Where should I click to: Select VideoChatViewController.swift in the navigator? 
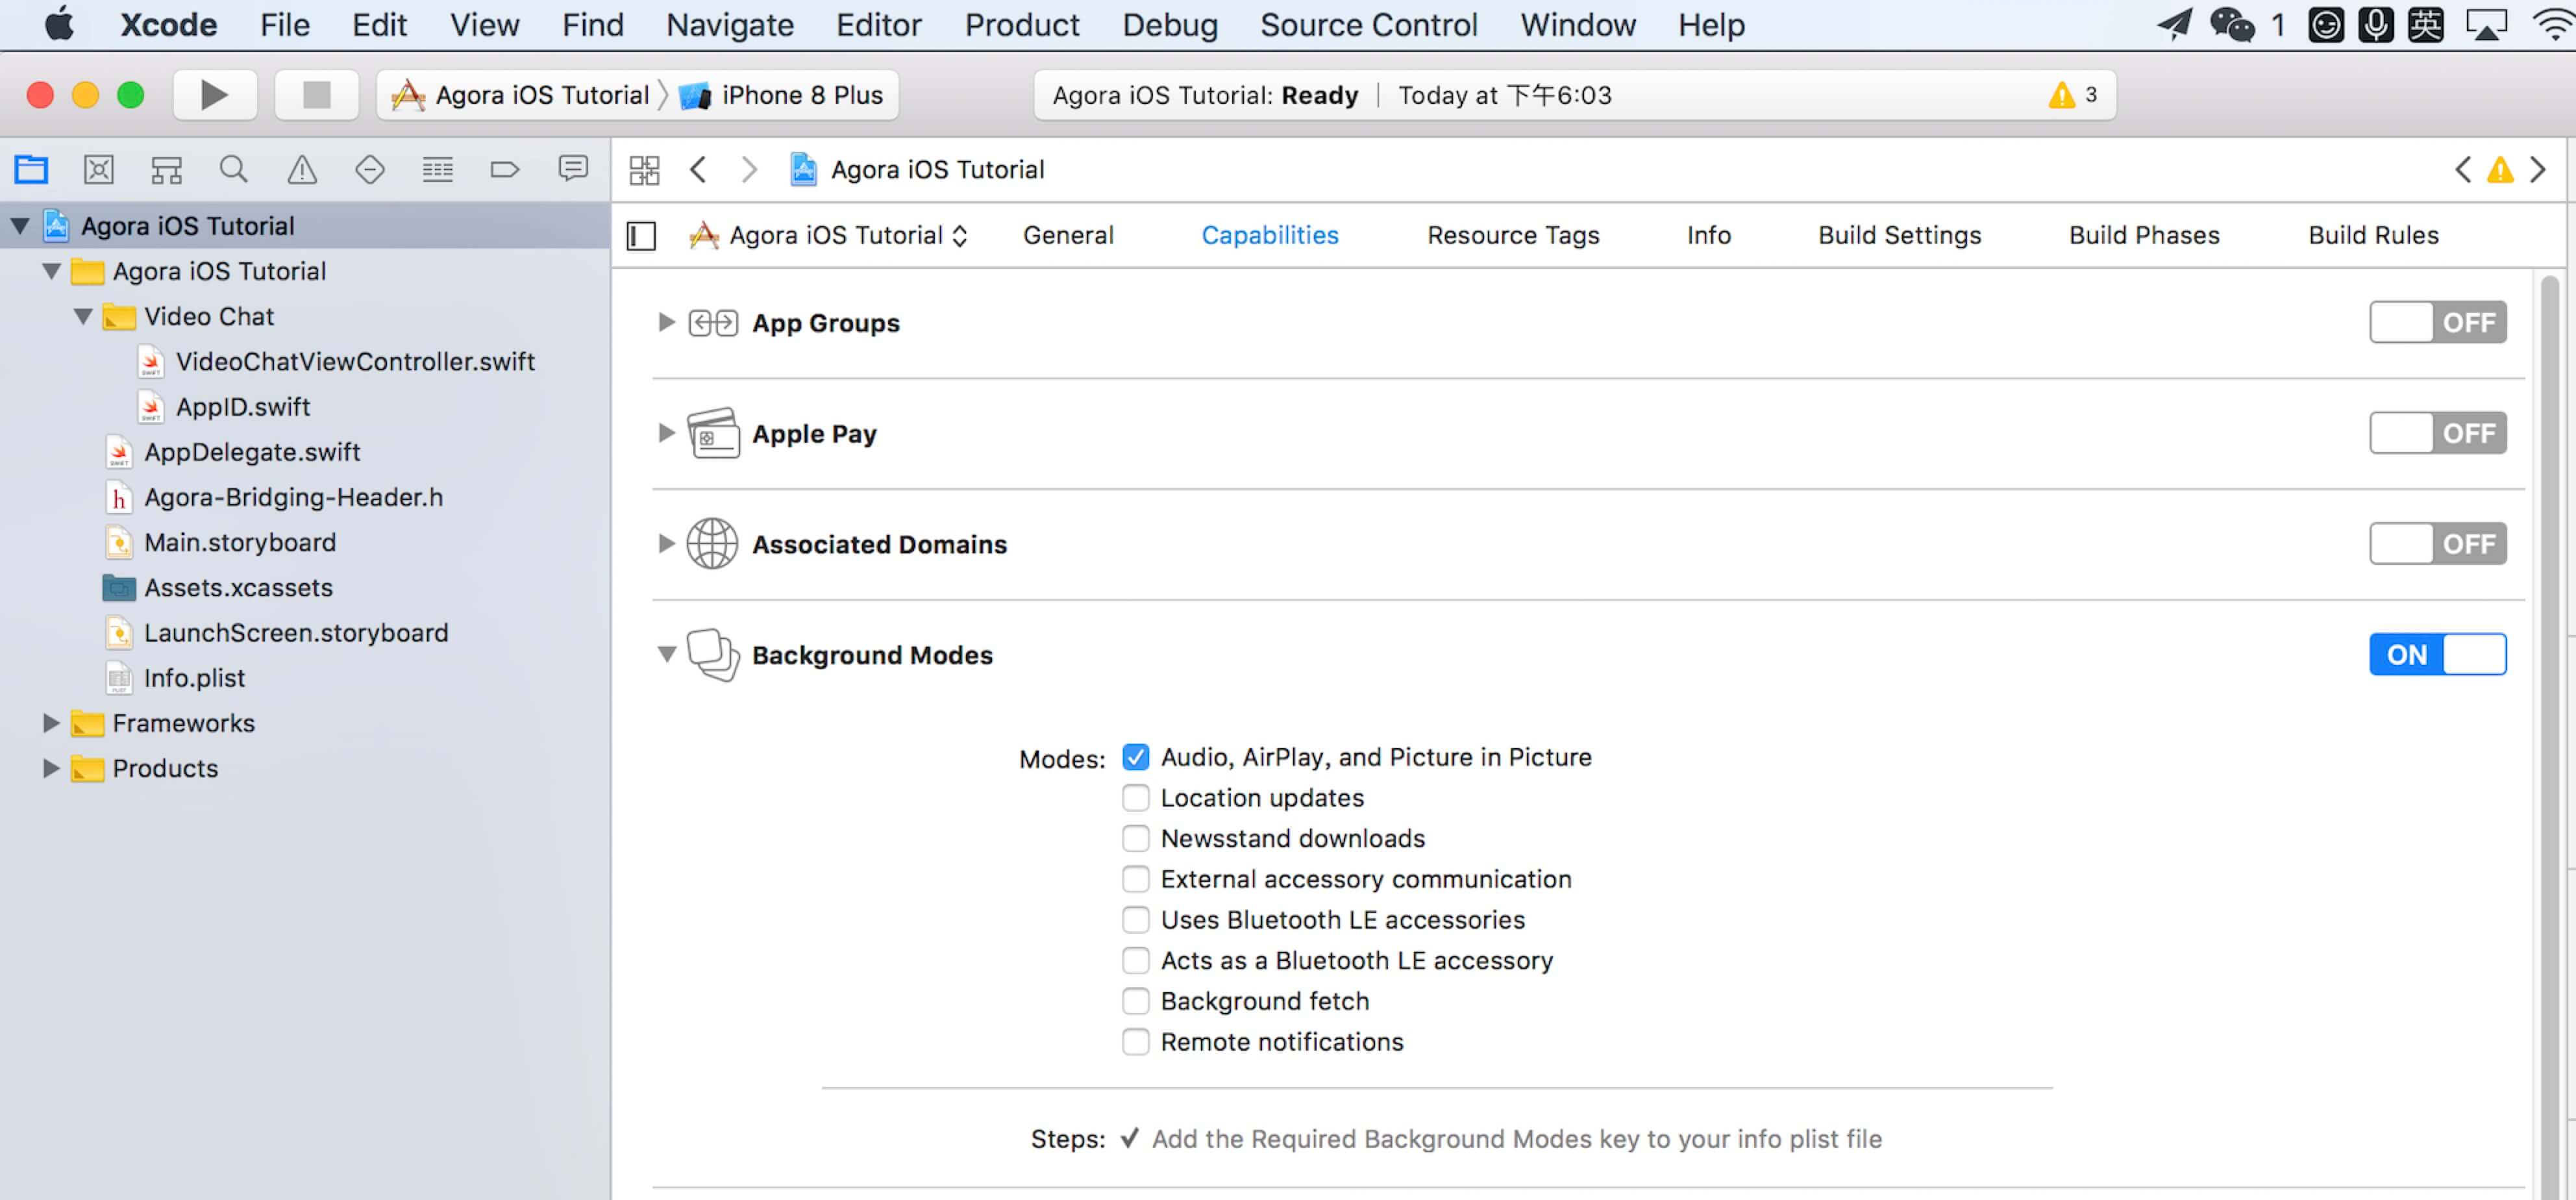click(305, 362)
